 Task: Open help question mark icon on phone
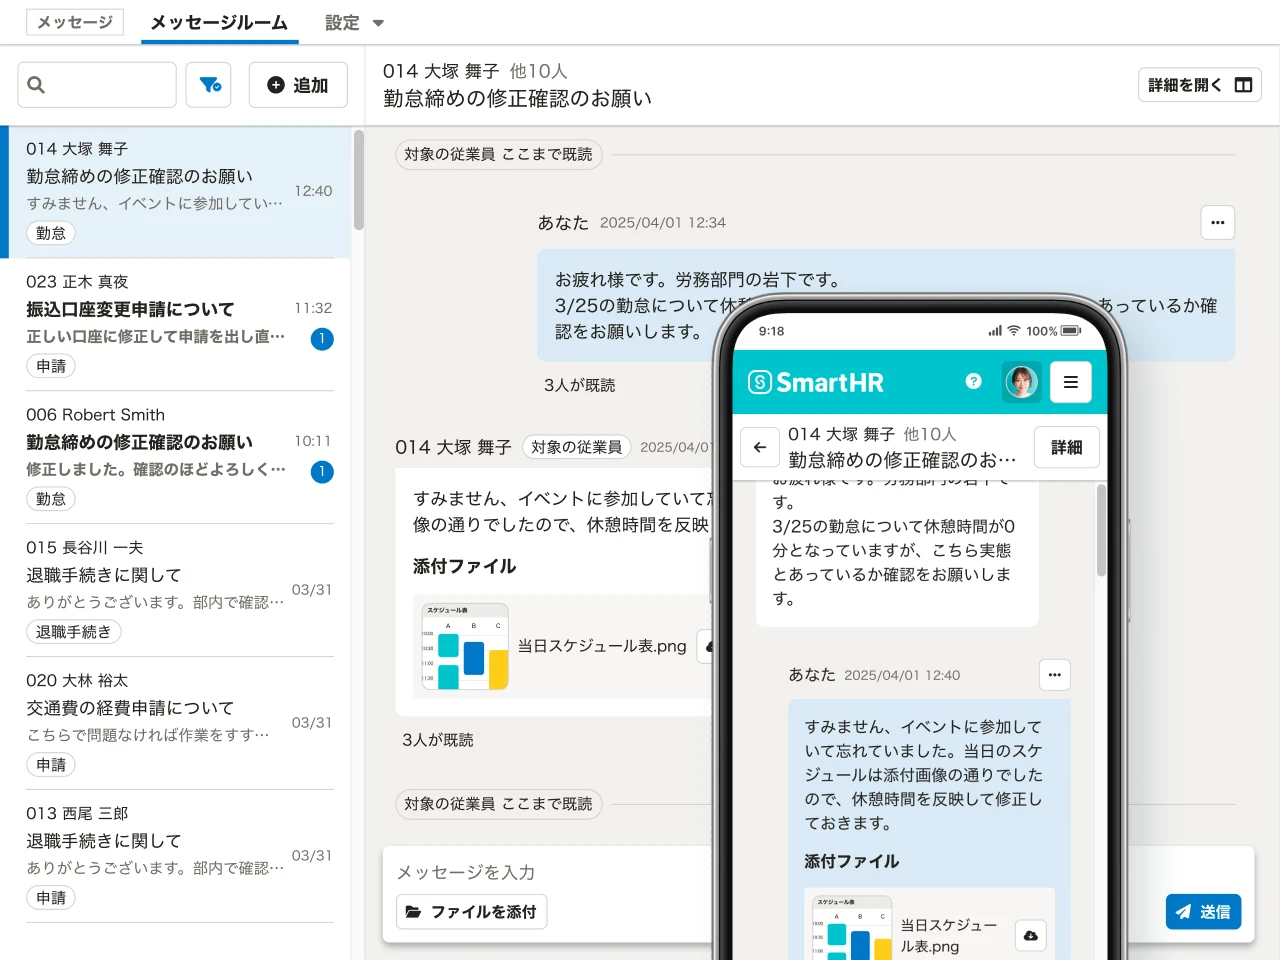pos(973,381)
